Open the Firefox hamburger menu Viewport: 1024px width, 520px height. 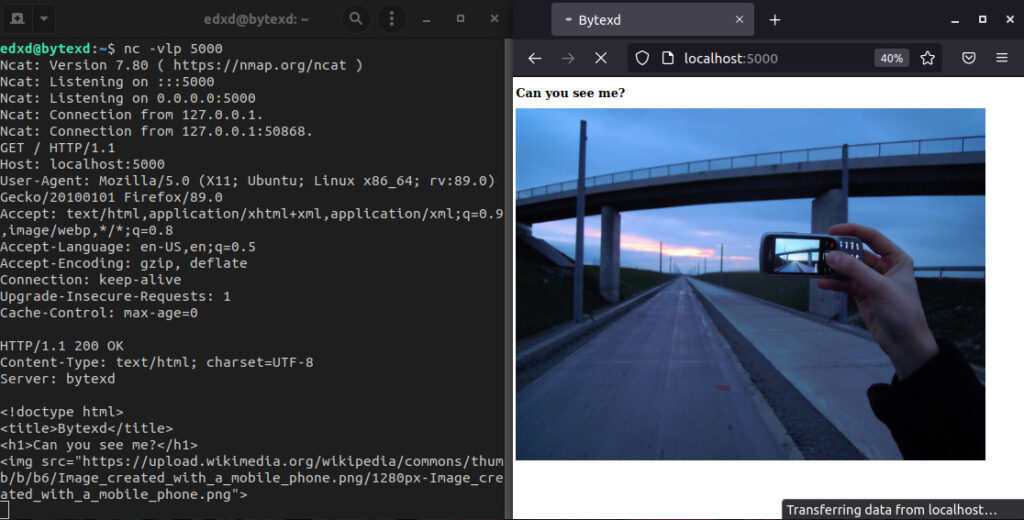click(x=1002, y=58)
